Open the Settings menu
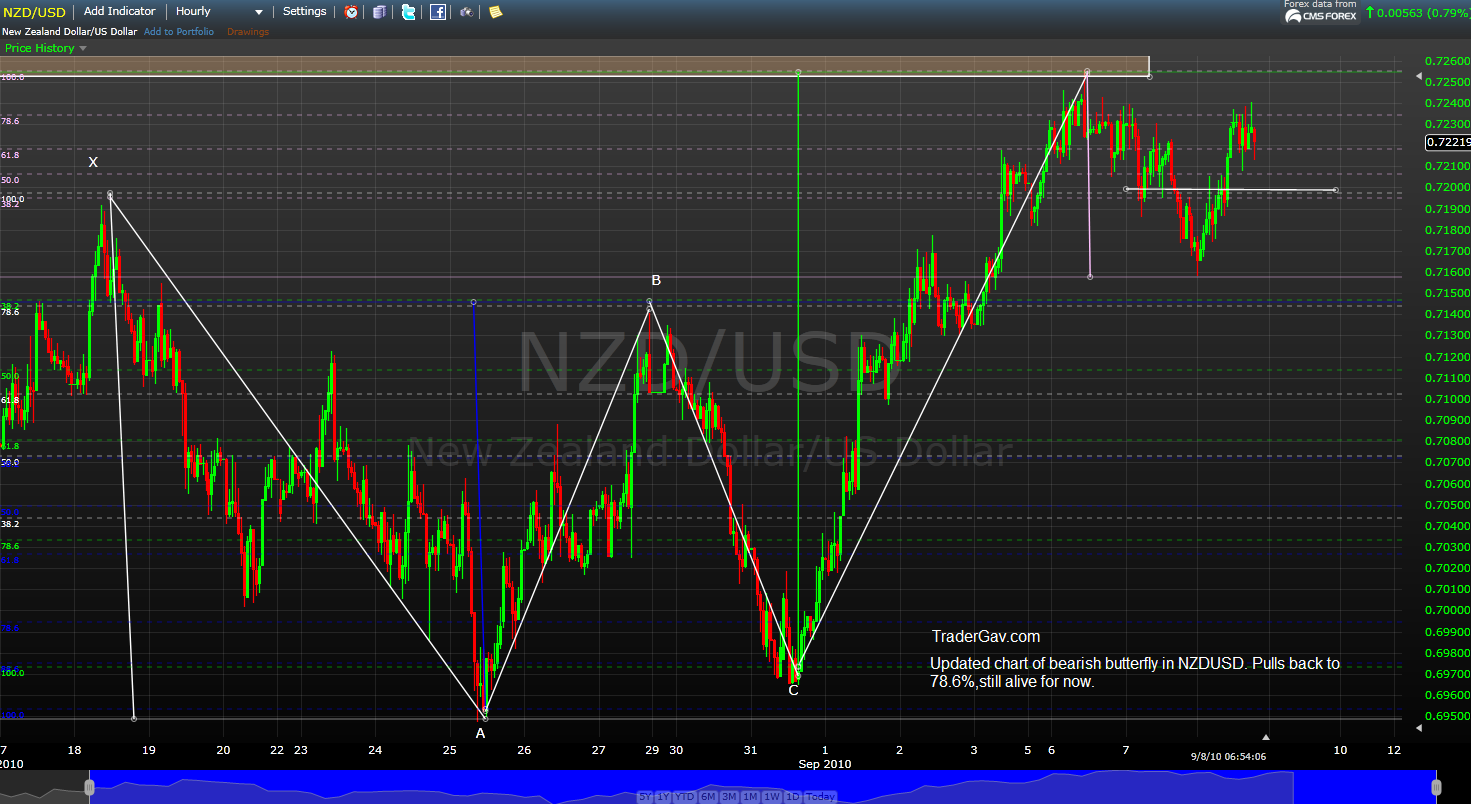The width and height of the screenshot is (1471, 804). point(304,11)
